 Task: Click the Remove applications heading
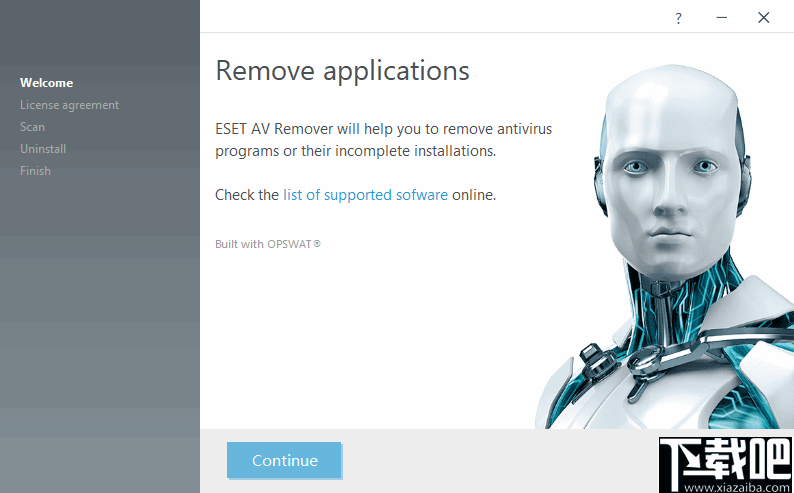(x=342, y=71)
